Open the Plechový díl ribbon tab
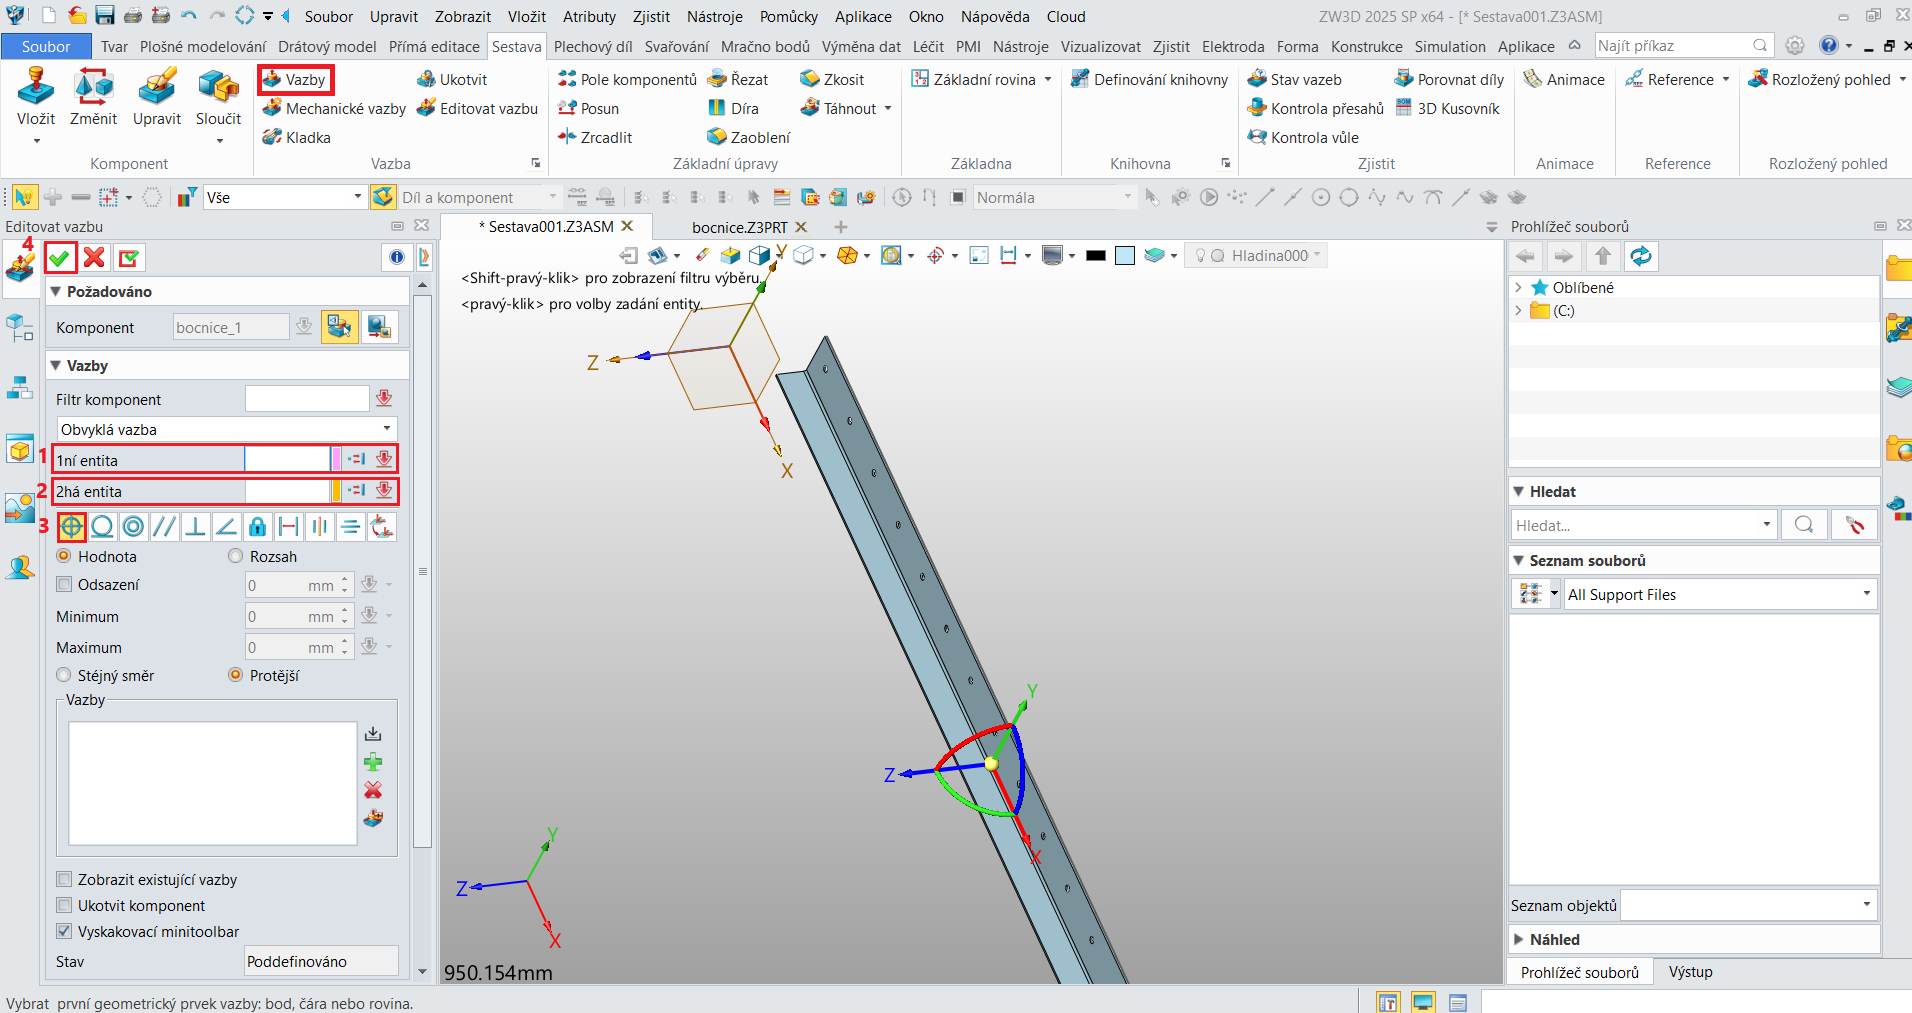Screen dimensions: 1912x1013 (x=592, y=47)
